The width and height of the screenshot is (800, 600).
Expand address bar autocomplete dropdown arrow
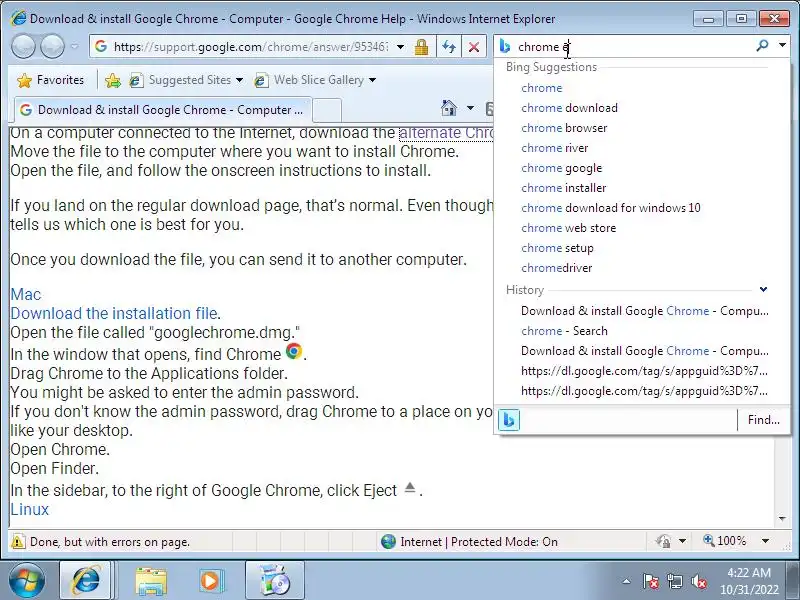[401, 47]
